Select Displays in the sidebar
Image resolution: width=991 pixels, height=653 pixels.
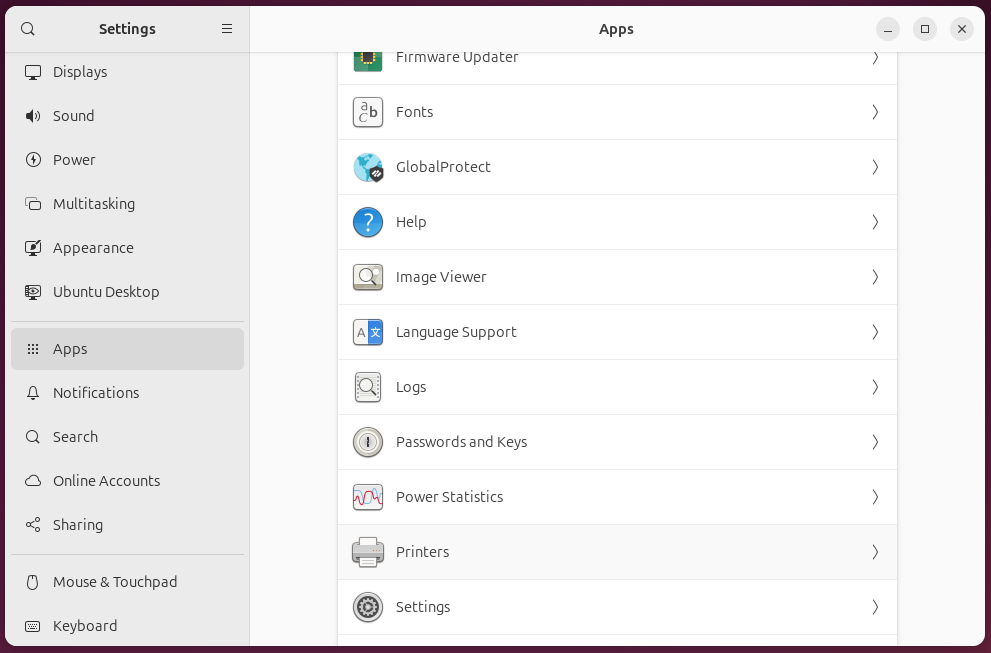tap(80, 72)
